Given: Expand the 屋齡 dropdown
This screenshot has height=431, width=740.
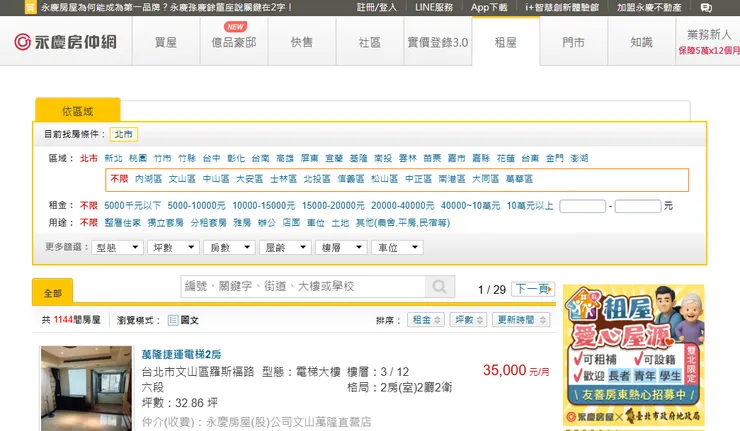Looking at the screenshot, I should point(285,247).
